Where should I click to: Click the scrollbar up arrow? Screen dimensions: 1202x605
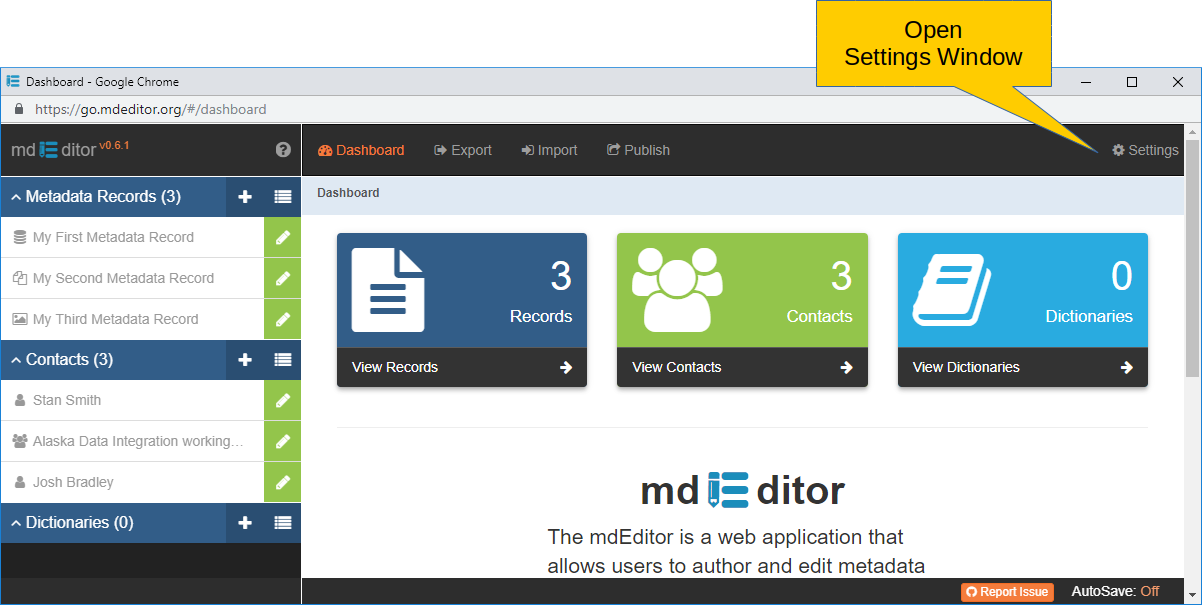[x=1191, y=131]
